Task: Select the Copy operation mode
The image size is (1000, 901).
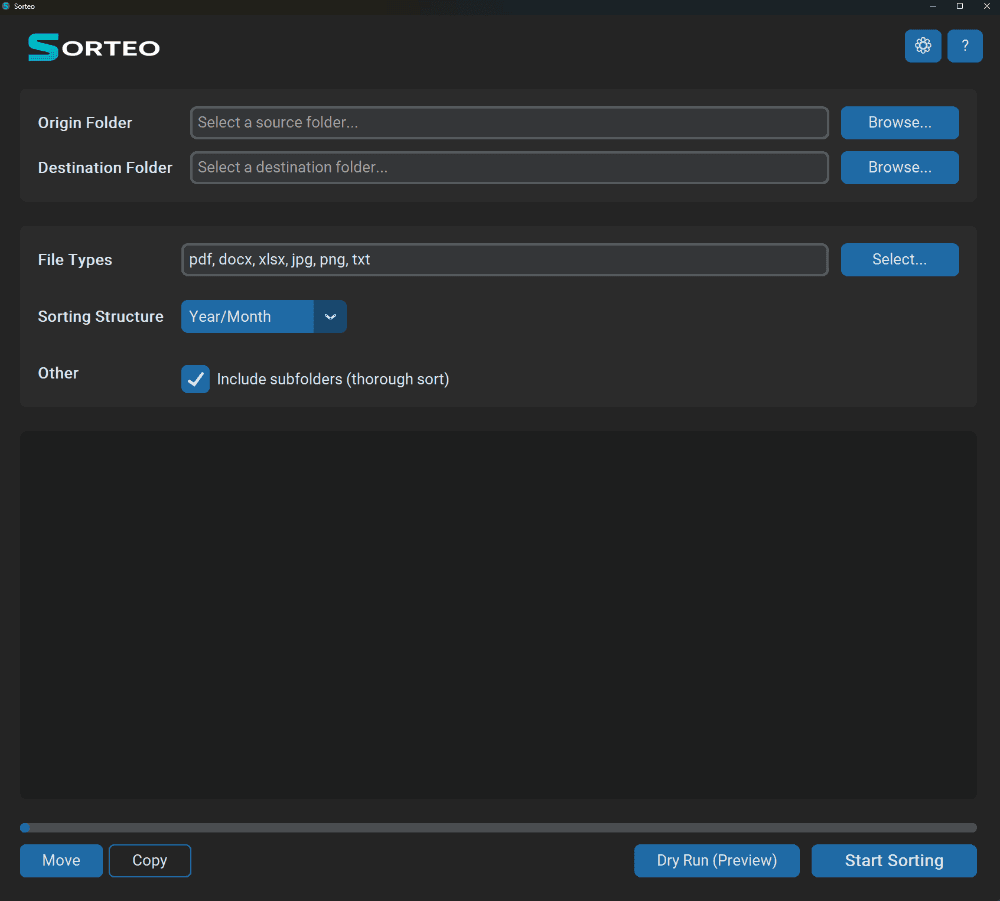Action: pyautogui.click(x=149, y=860)
